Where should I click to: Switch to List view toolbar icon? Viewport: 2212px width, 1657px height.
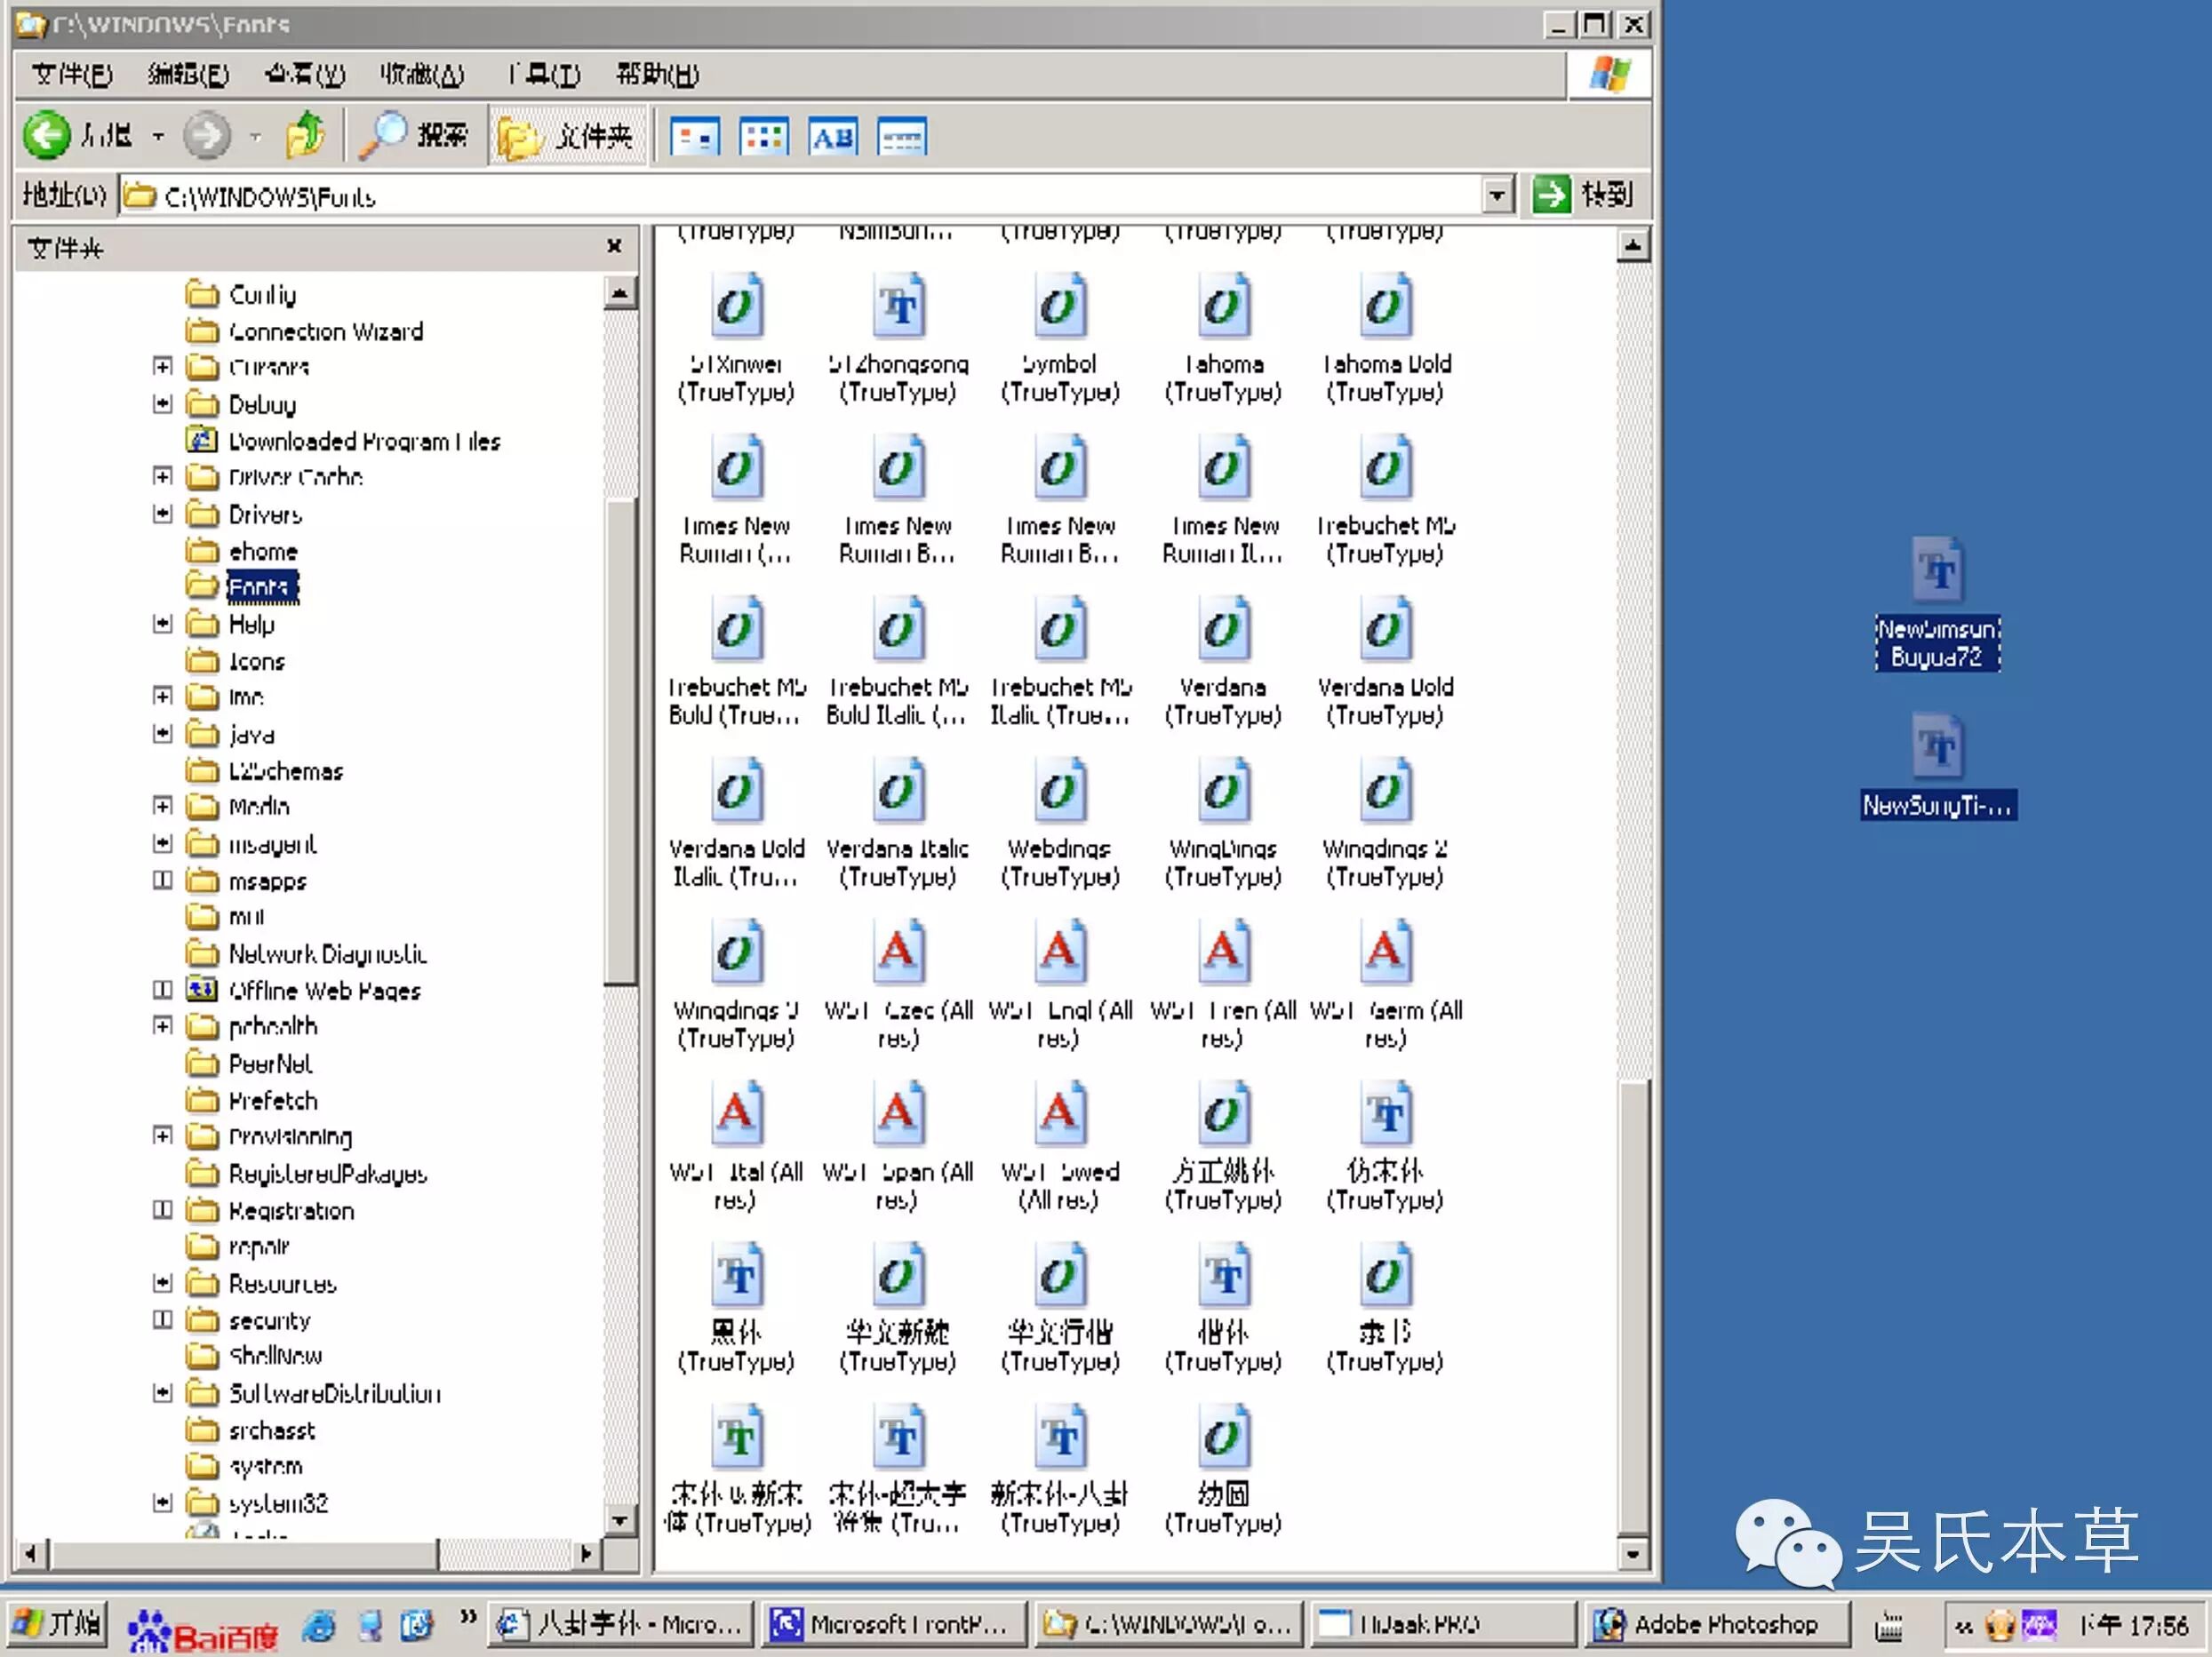(x=764, y=137)
